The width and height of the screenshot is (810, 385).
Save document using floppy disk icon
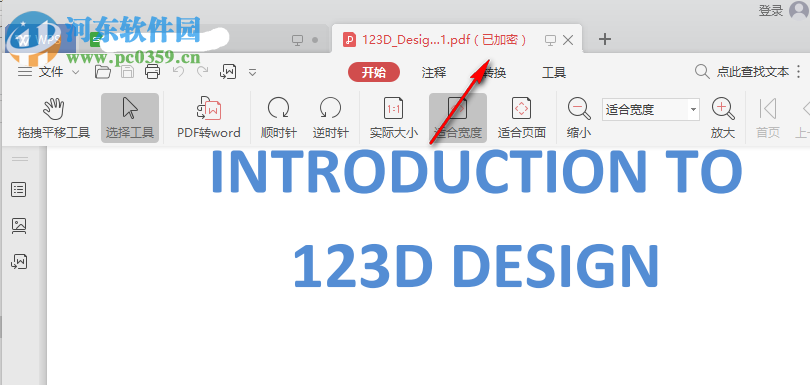tap(128, 72)
